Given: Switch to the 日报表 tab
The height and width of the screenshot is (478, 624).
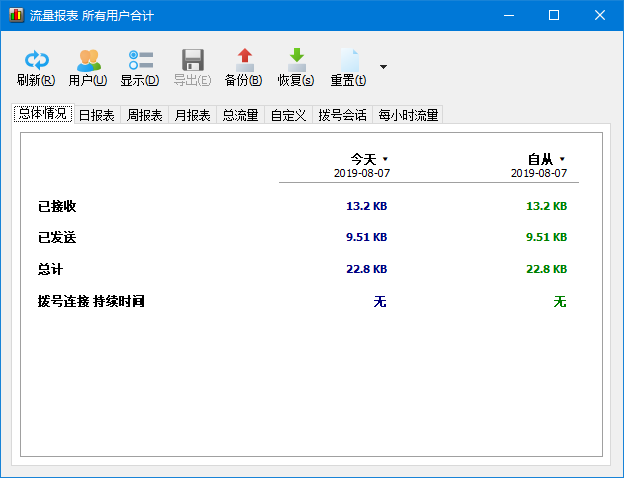Looking at the screenshot, I should tap(97, 115).
